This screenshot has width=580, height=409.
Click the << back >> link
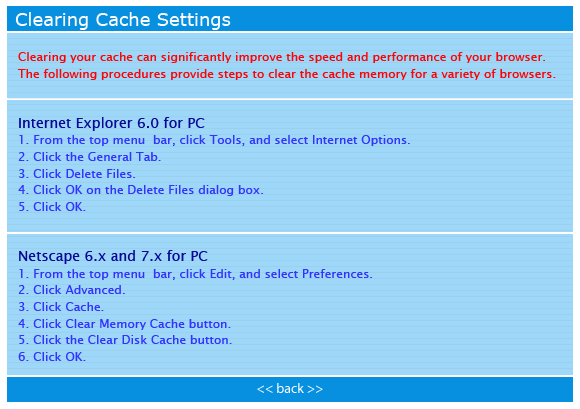click(290, 389)
